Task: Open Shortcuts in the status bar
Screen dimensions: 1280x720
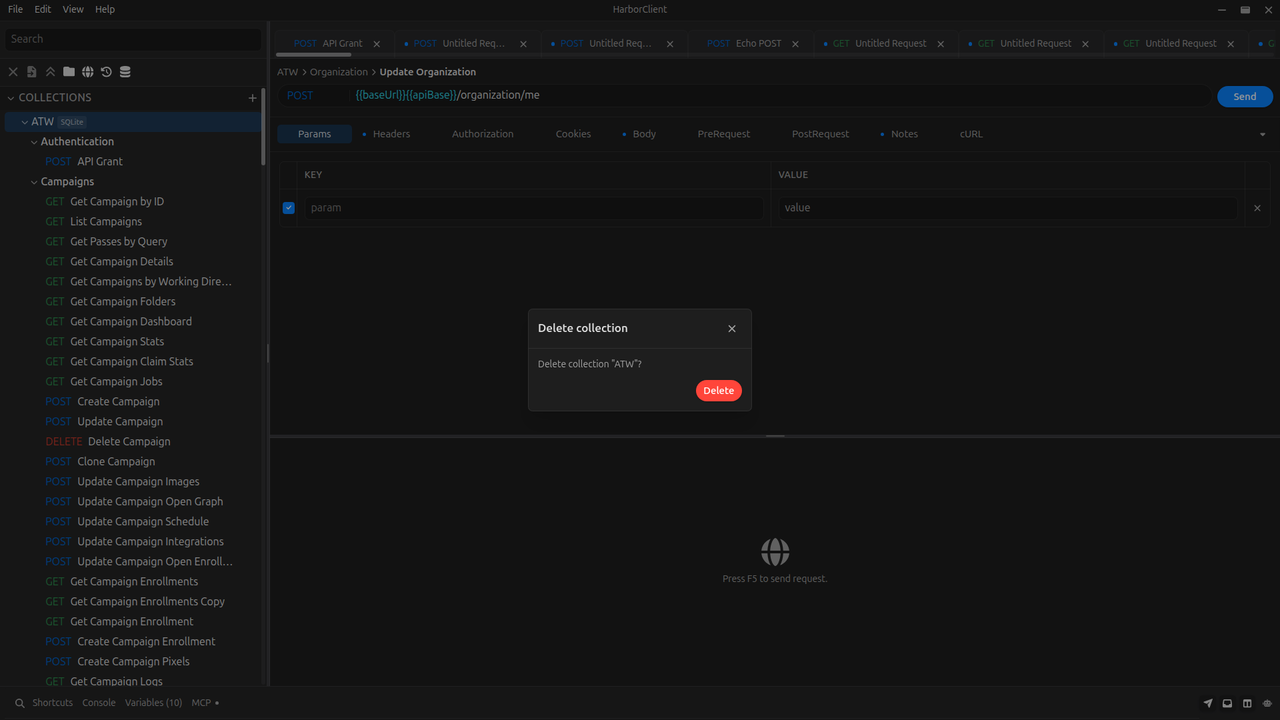Action: pos(52,703)
